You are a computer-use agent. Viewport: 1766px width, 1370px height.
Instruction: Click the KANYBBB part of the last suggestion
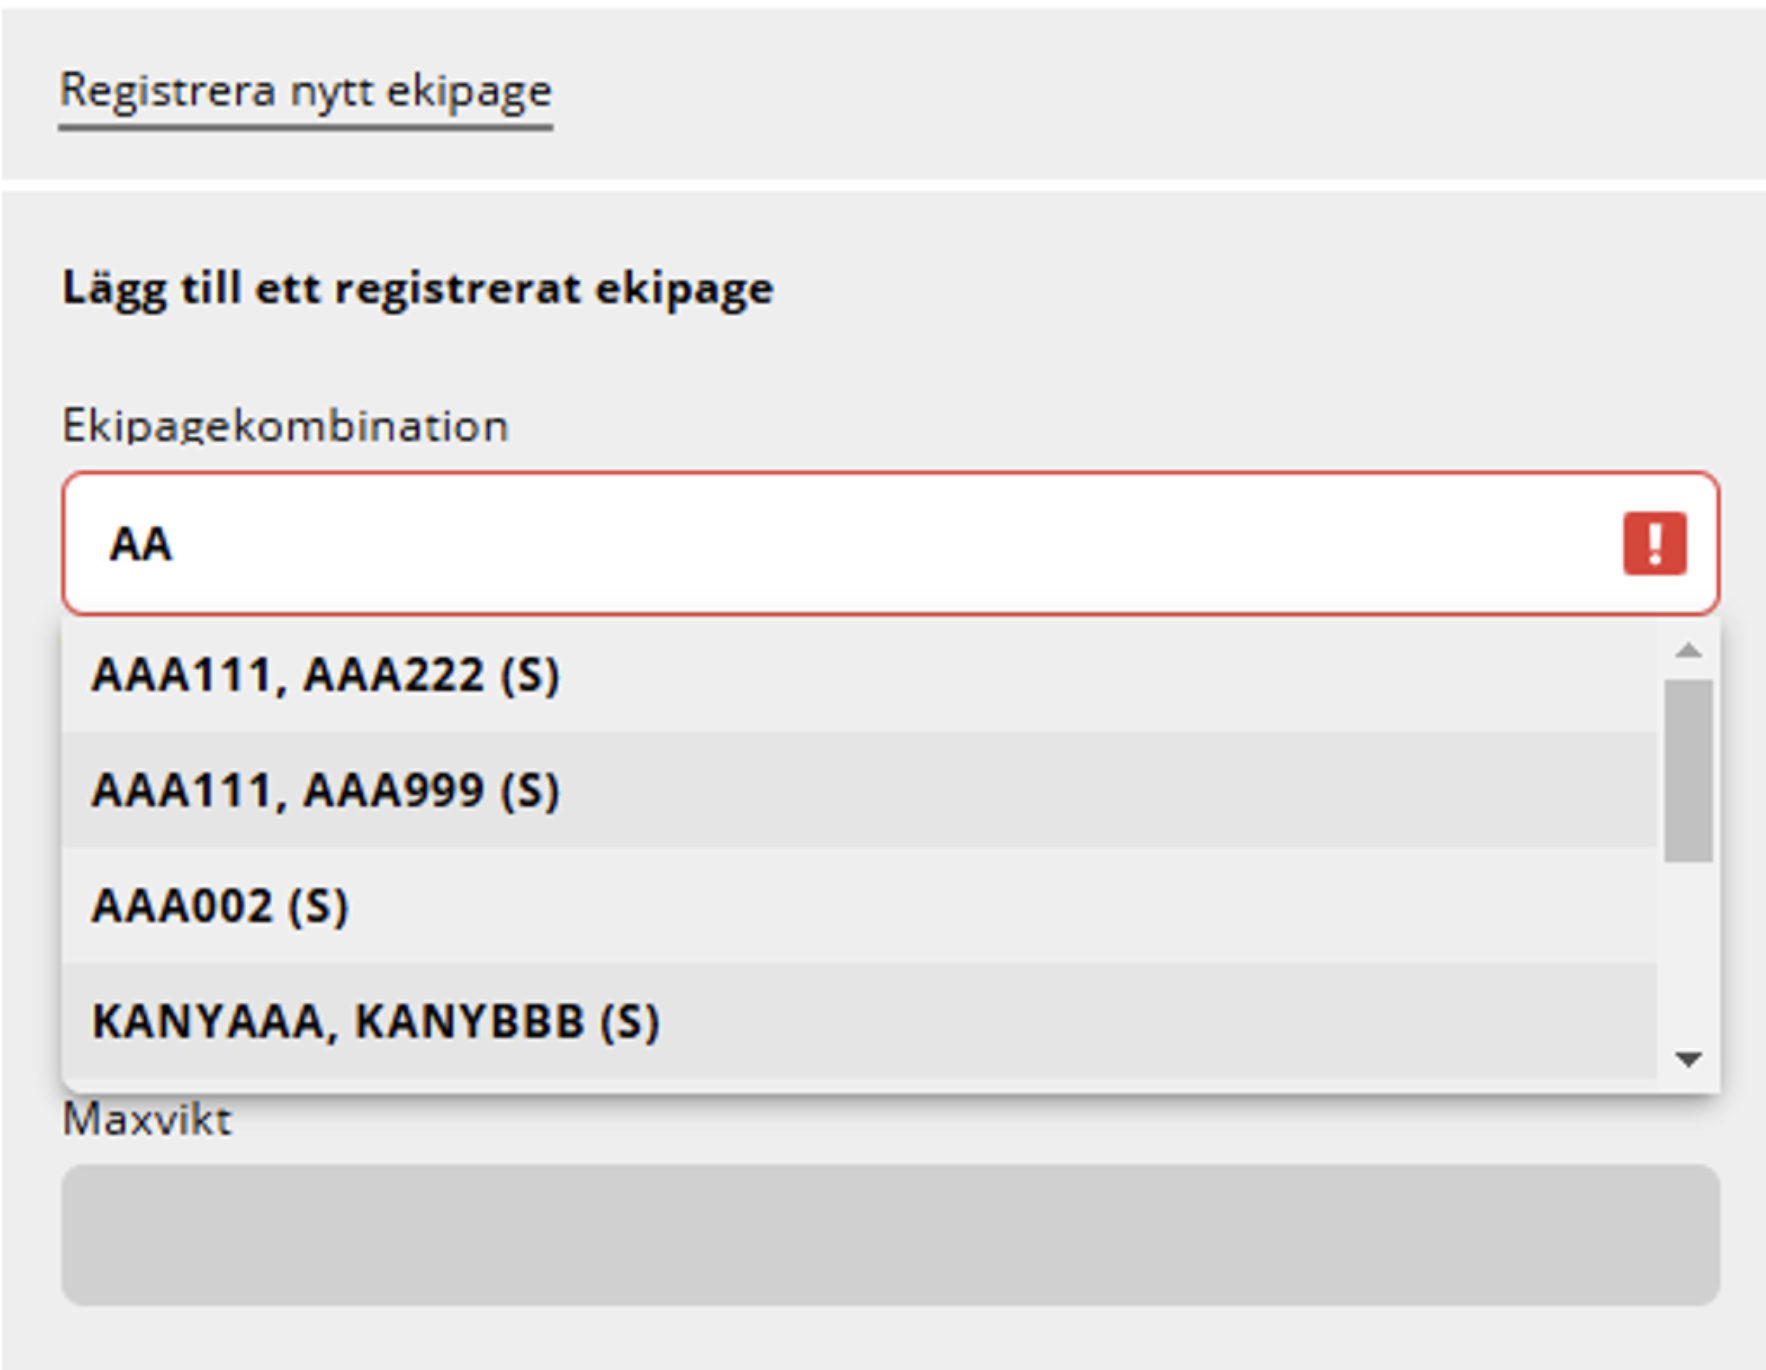click(x=469, y=1021)
